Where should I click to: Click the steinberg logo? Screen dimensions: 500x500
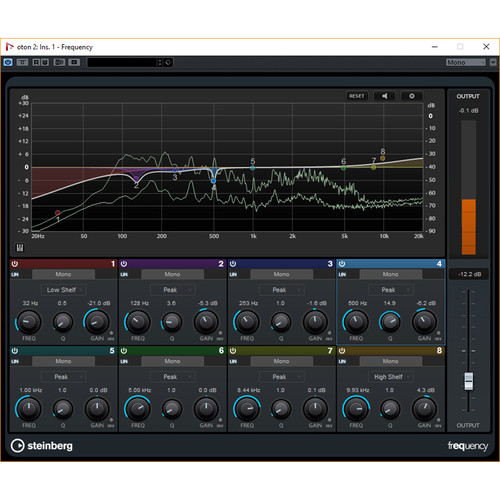pos(42,446)
